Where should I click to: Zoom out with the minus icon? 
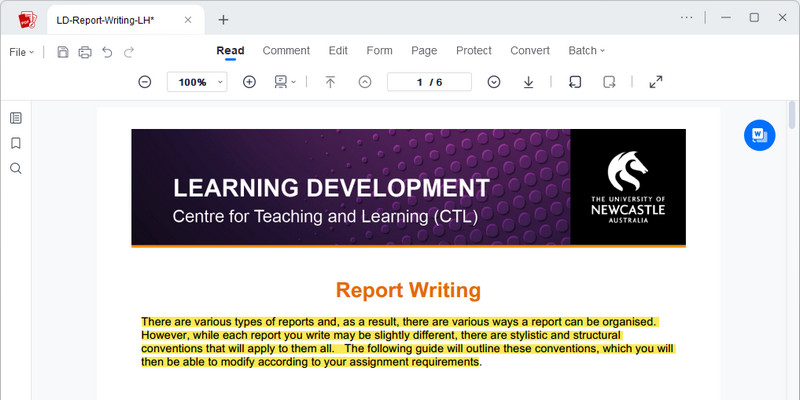pyautogui.click(x=145, y=82)
